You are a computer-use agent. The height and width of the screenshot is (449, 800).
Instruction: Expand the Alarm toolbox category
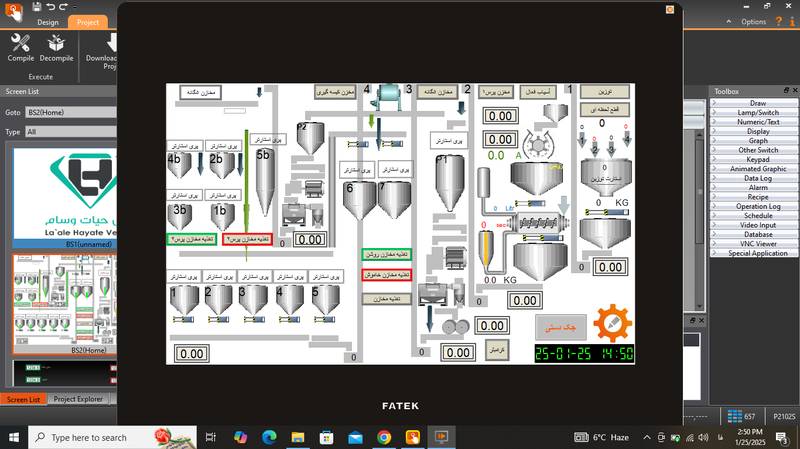757,187
